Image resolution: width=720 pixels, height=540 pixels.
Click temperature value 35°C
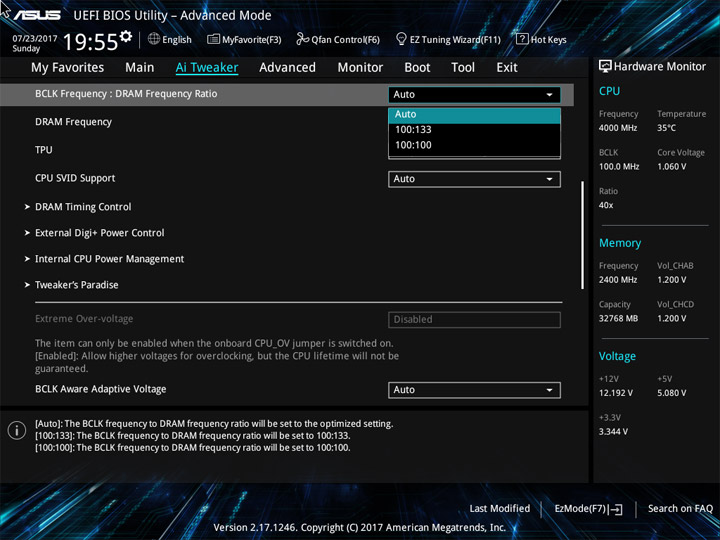[666, 128]
